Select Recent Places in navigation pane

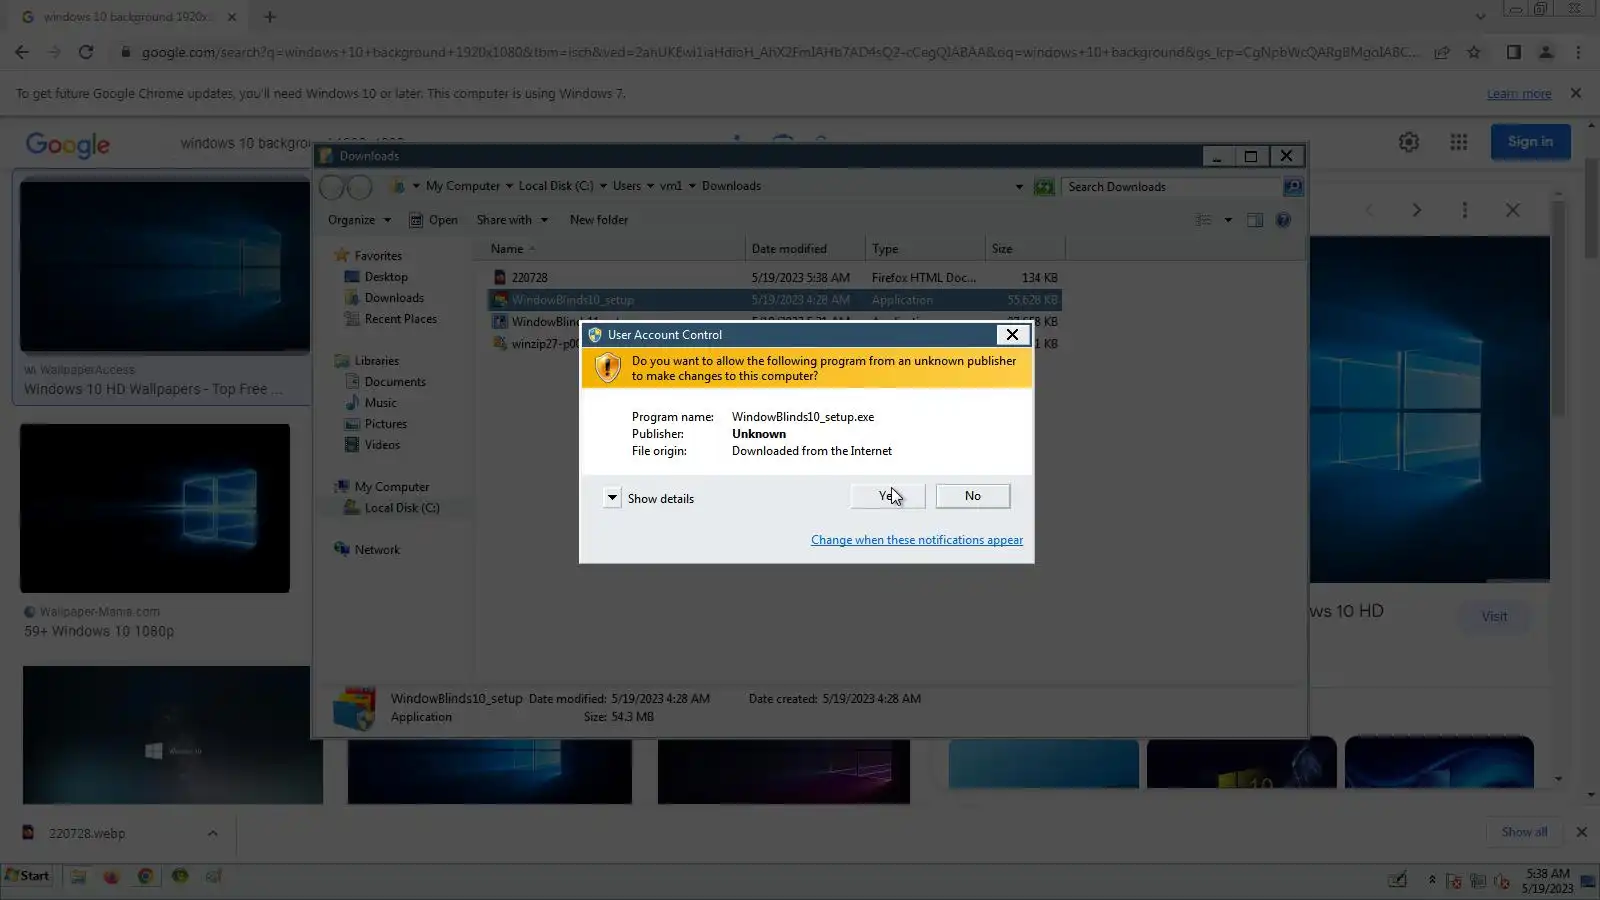tap(400, 319)
